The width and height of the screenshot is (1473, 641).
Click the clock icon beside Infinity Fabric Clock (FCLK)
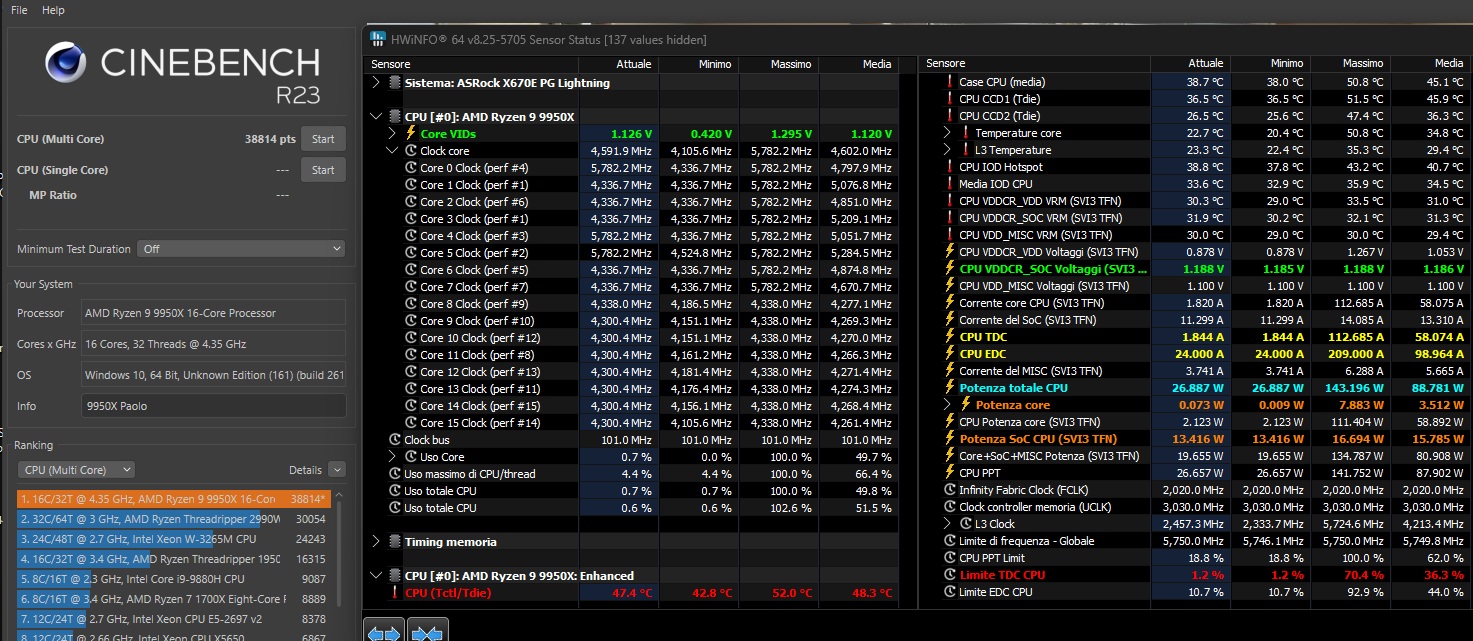[950, 490]
